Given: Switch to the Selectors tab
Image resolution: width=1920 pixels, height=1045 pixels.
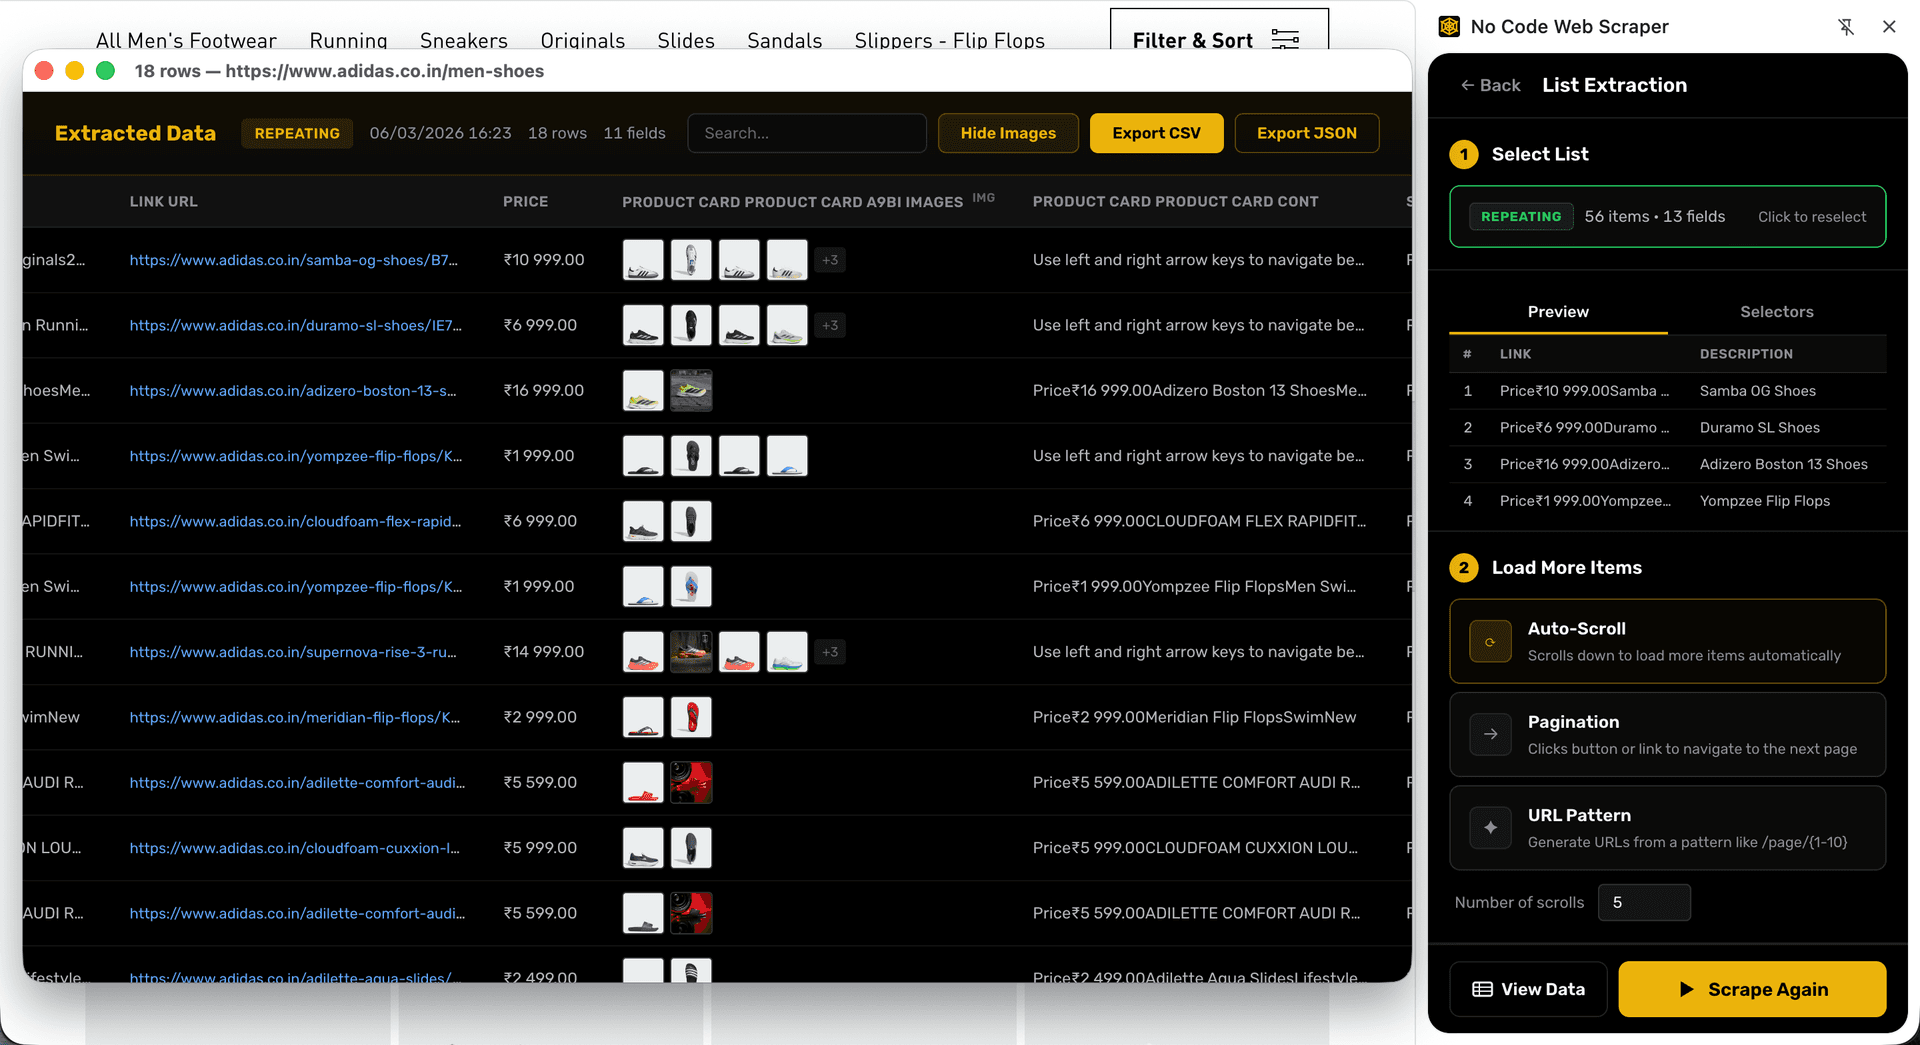Looking at the screenshot, I should (1776, 312).
